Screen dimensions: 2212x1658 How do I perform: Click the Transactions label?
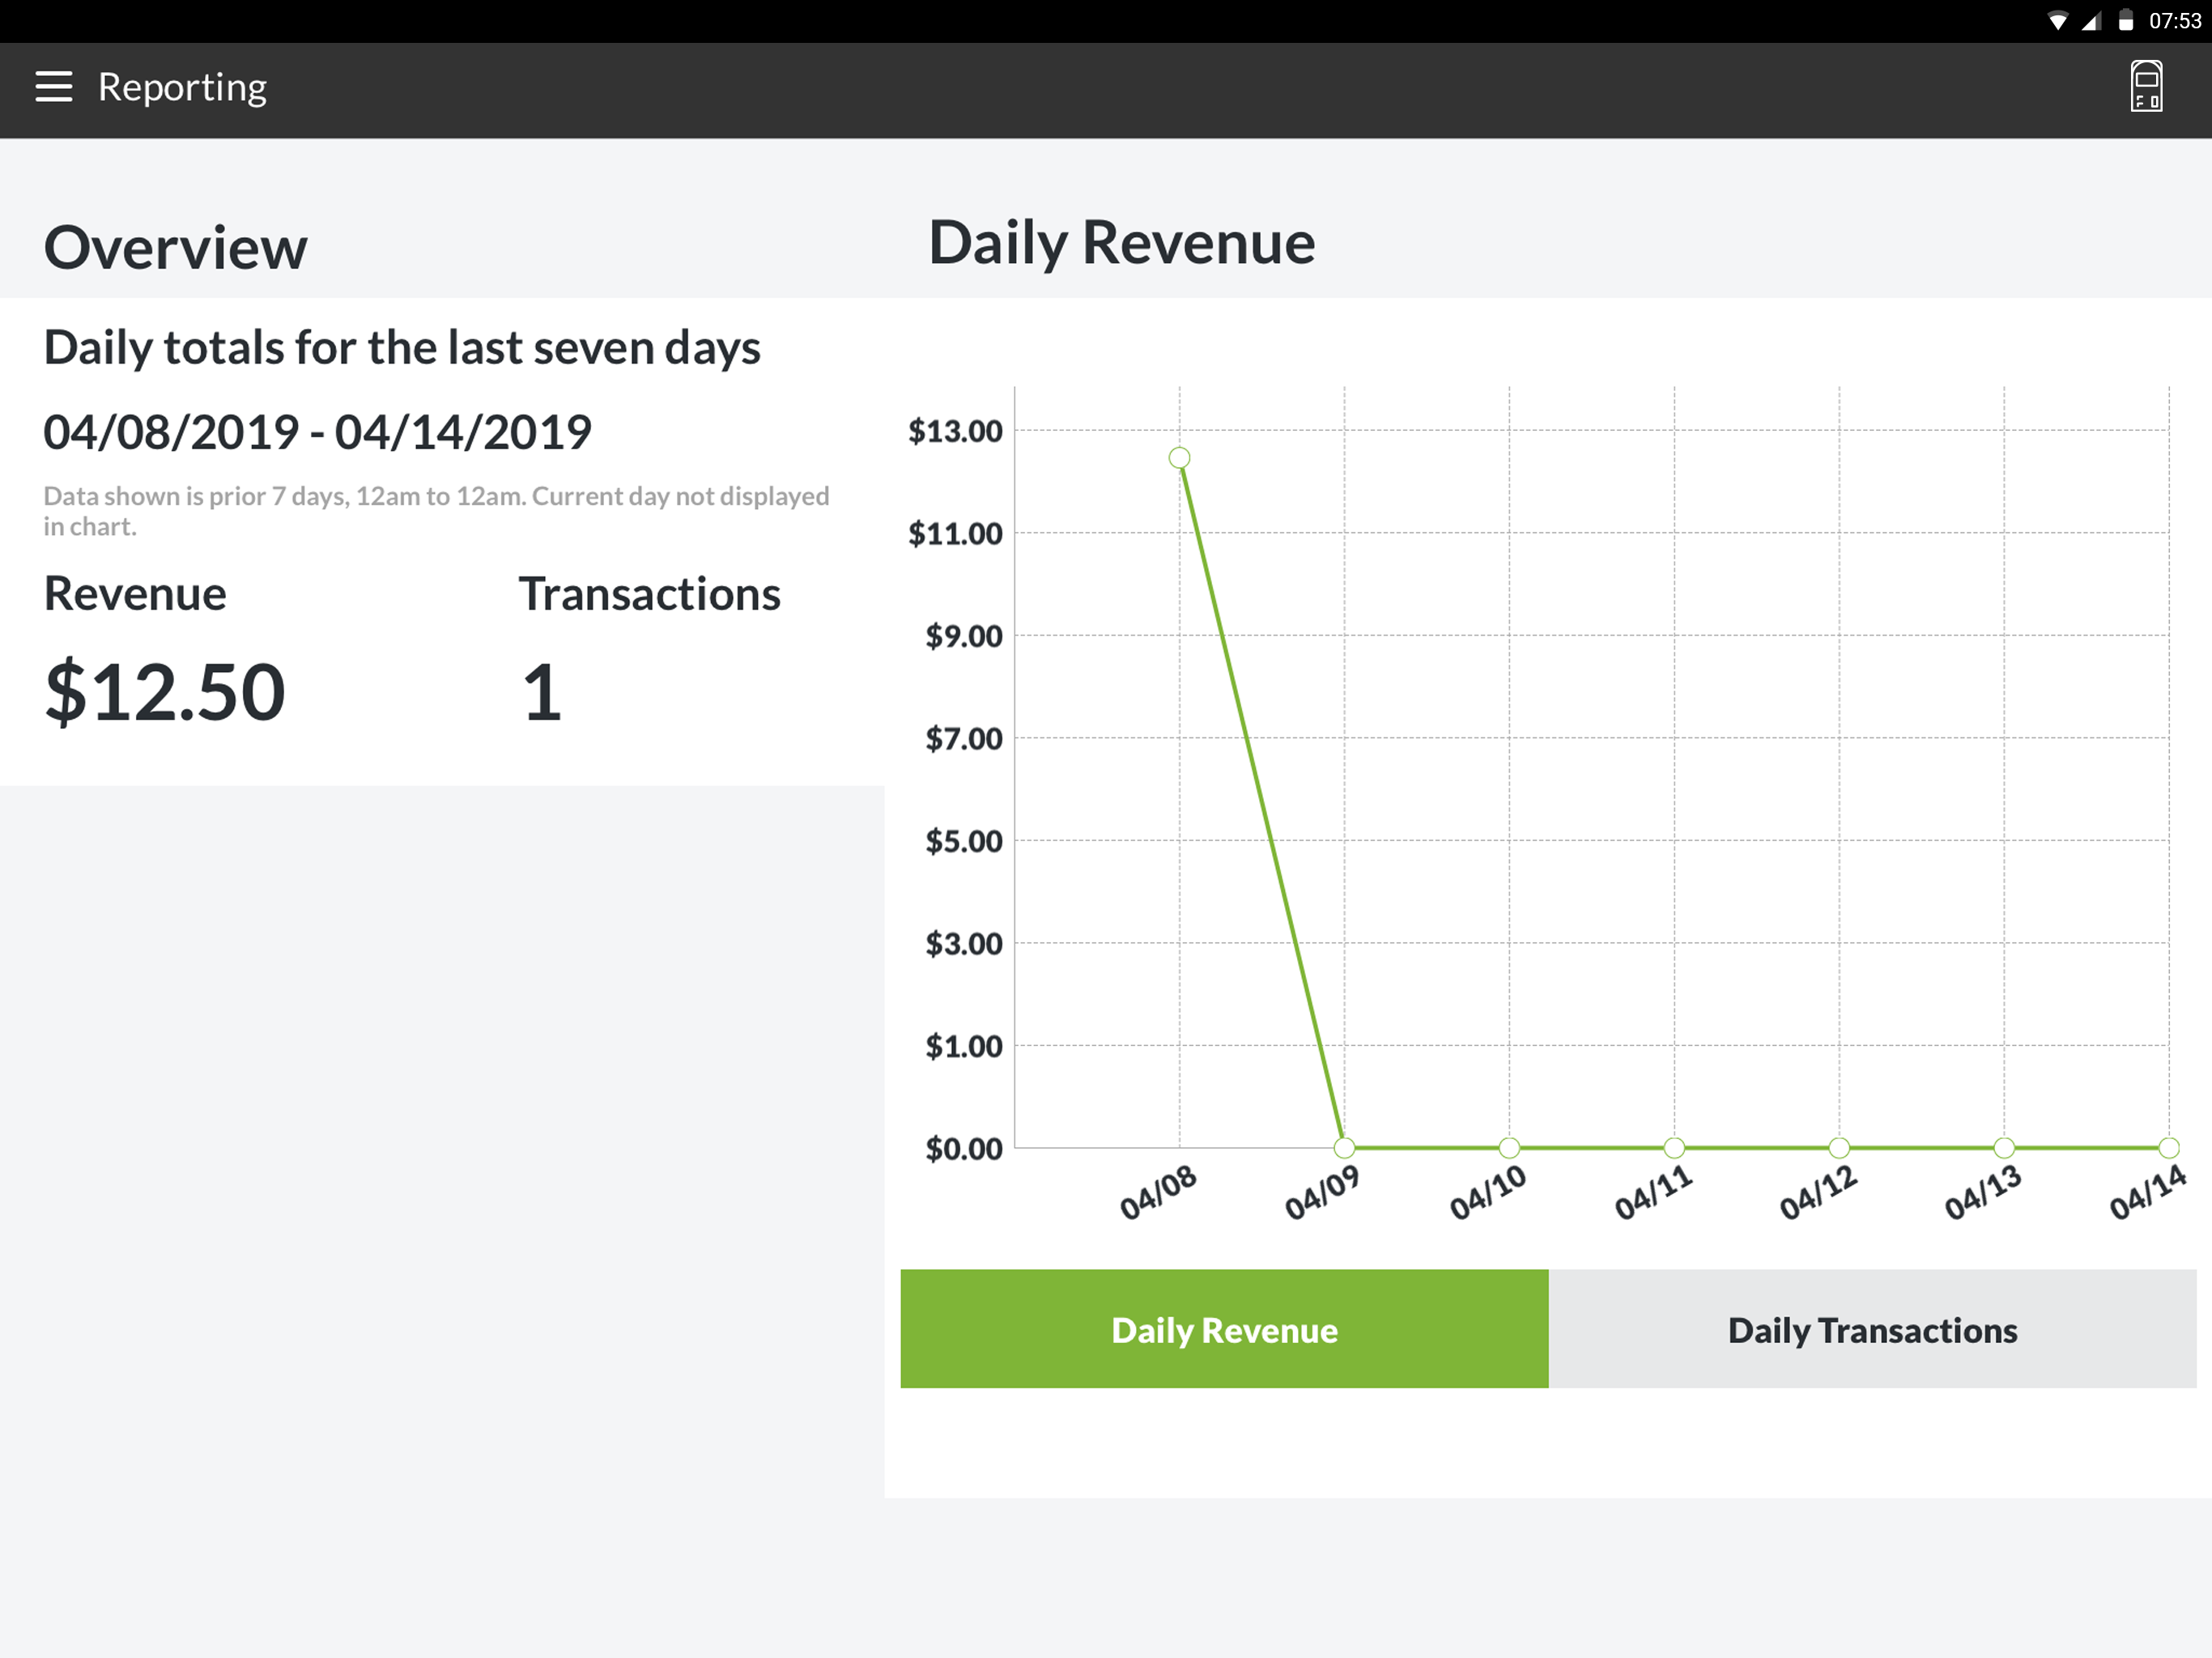(649, 593)
